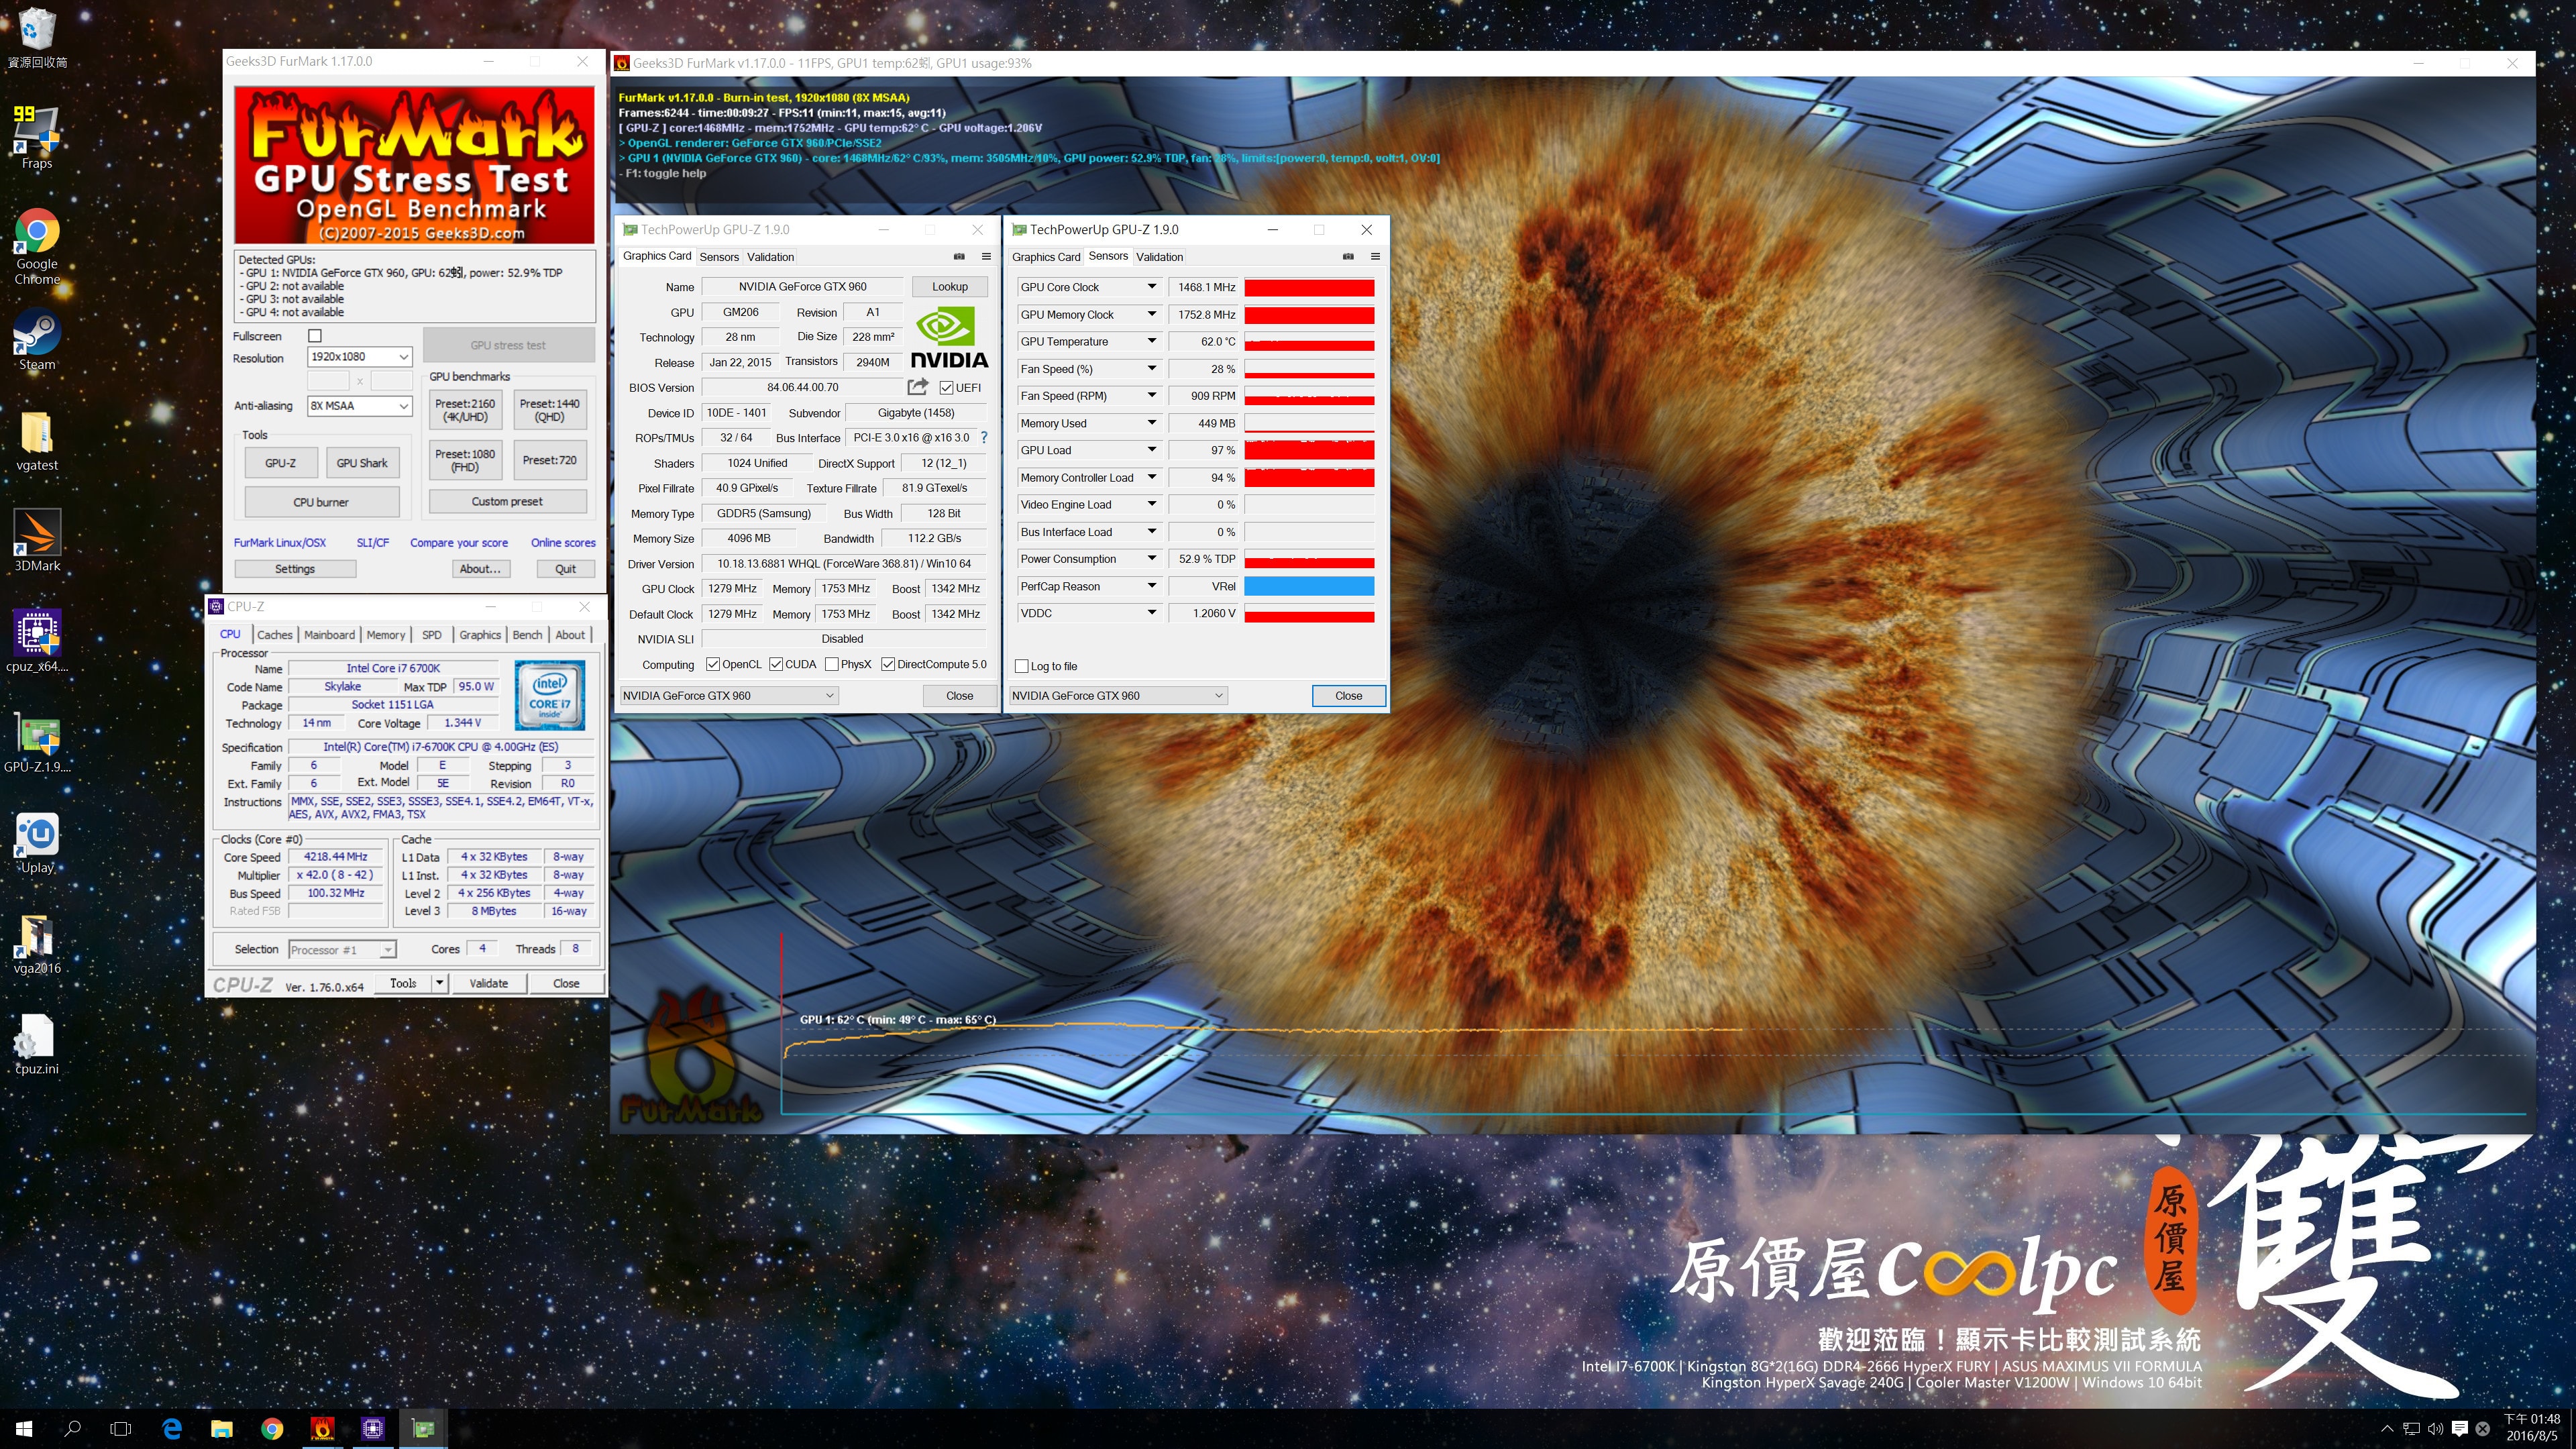Open the Compare your score link

coord(459,543)
